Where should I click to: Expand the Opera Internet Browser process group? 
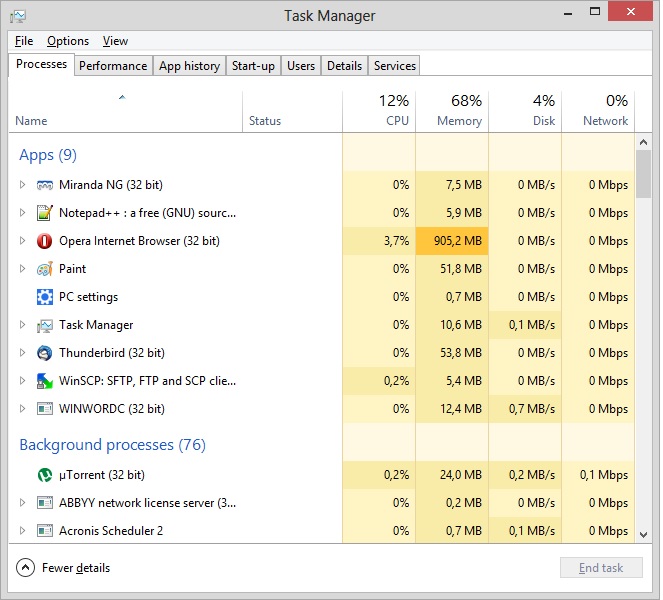pos(23,241)
